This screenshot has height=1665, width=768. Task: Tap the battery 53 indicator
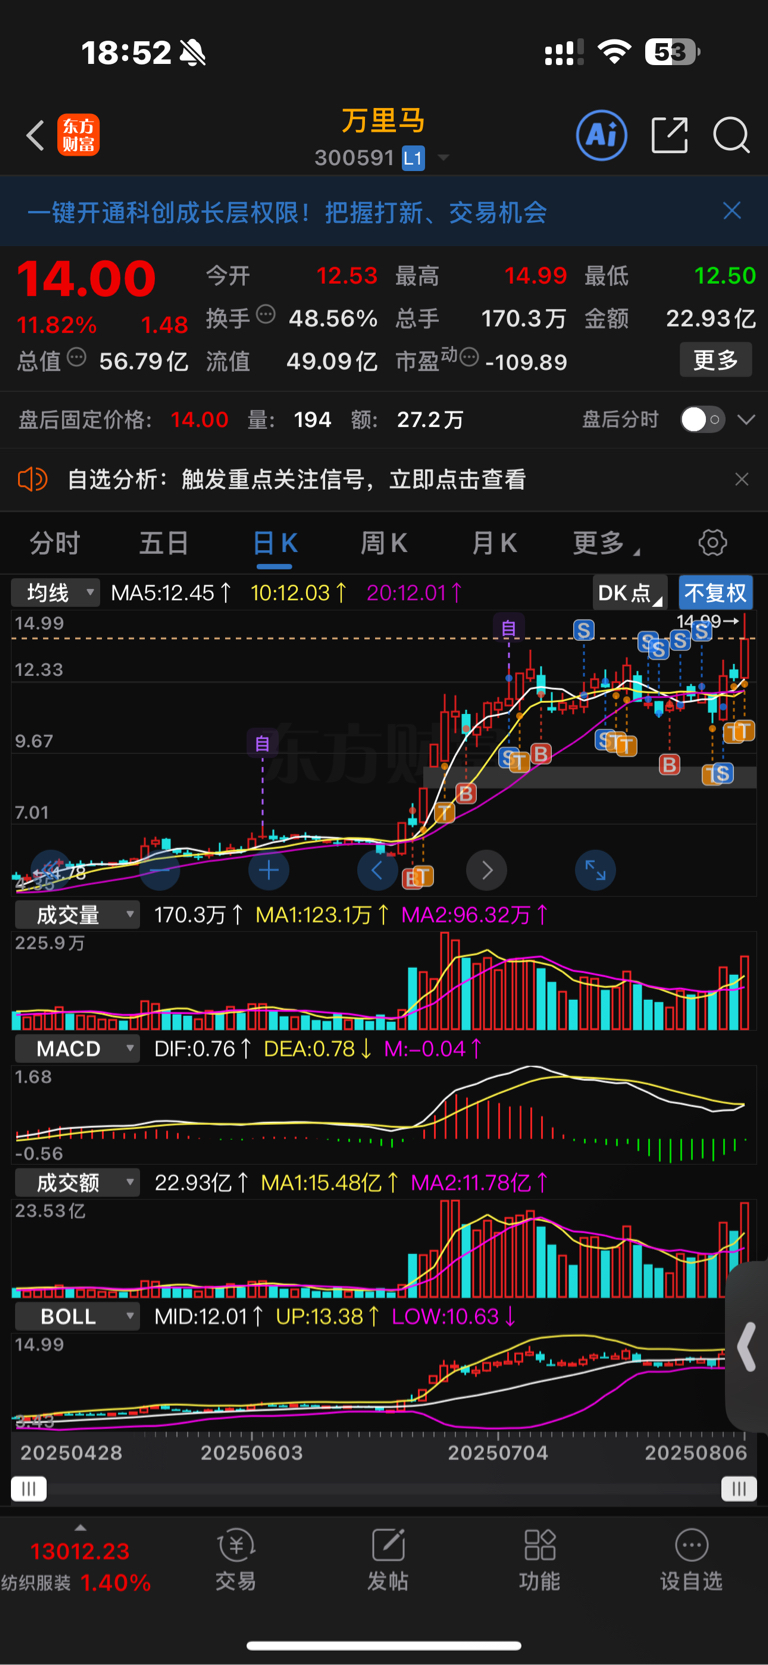pos(671,52)
